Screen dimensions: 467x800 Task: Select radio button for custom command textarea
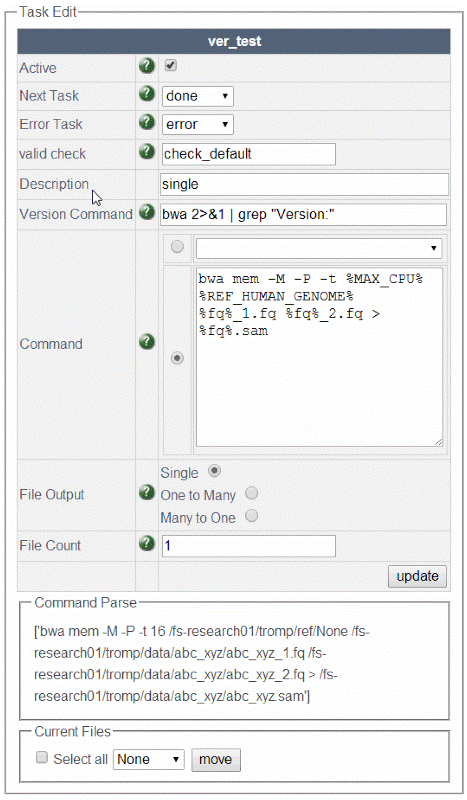pyautogui.click(x=177, y=358)
